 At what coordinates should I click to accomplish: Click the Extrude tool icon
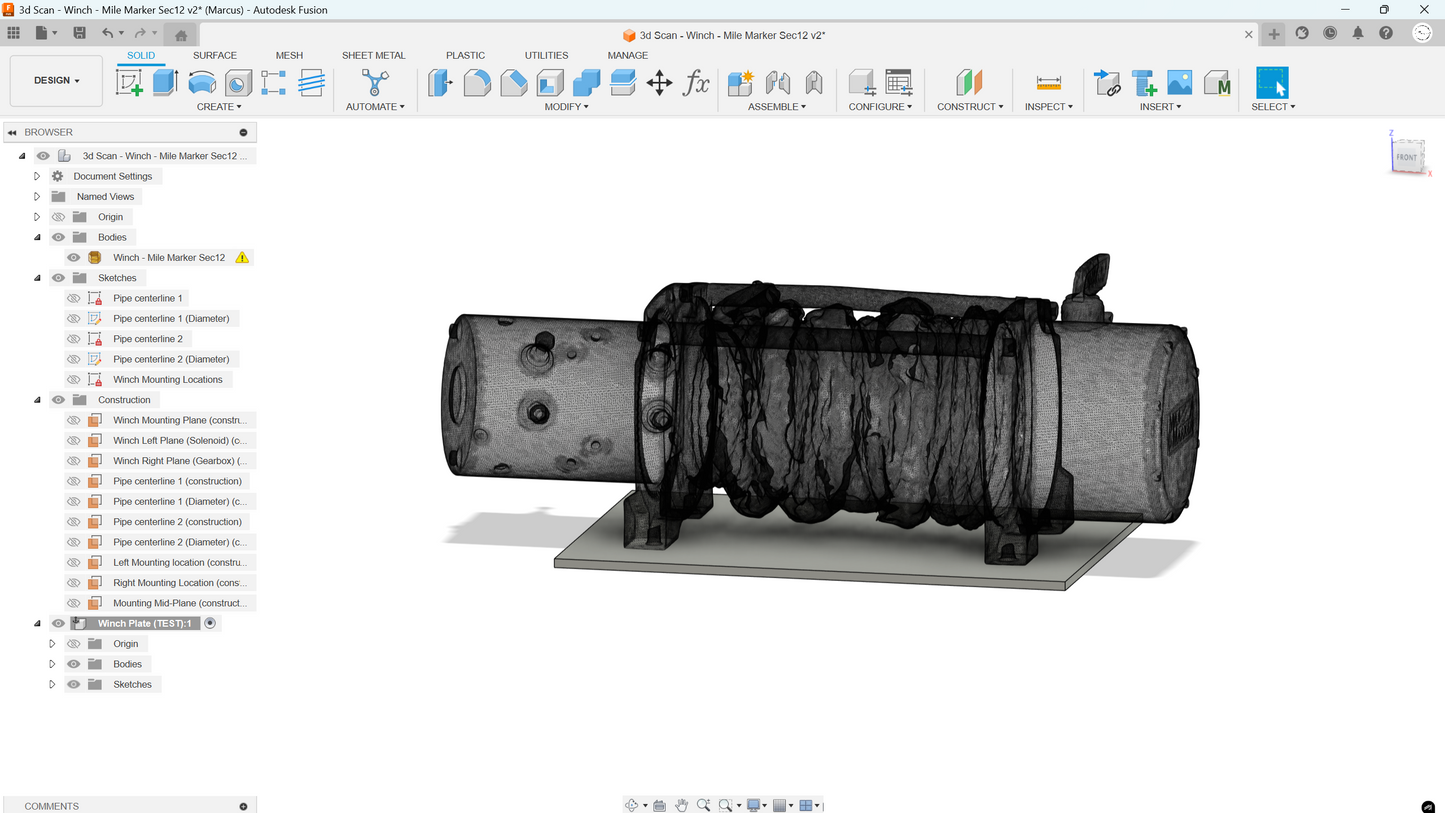[165, 83]
